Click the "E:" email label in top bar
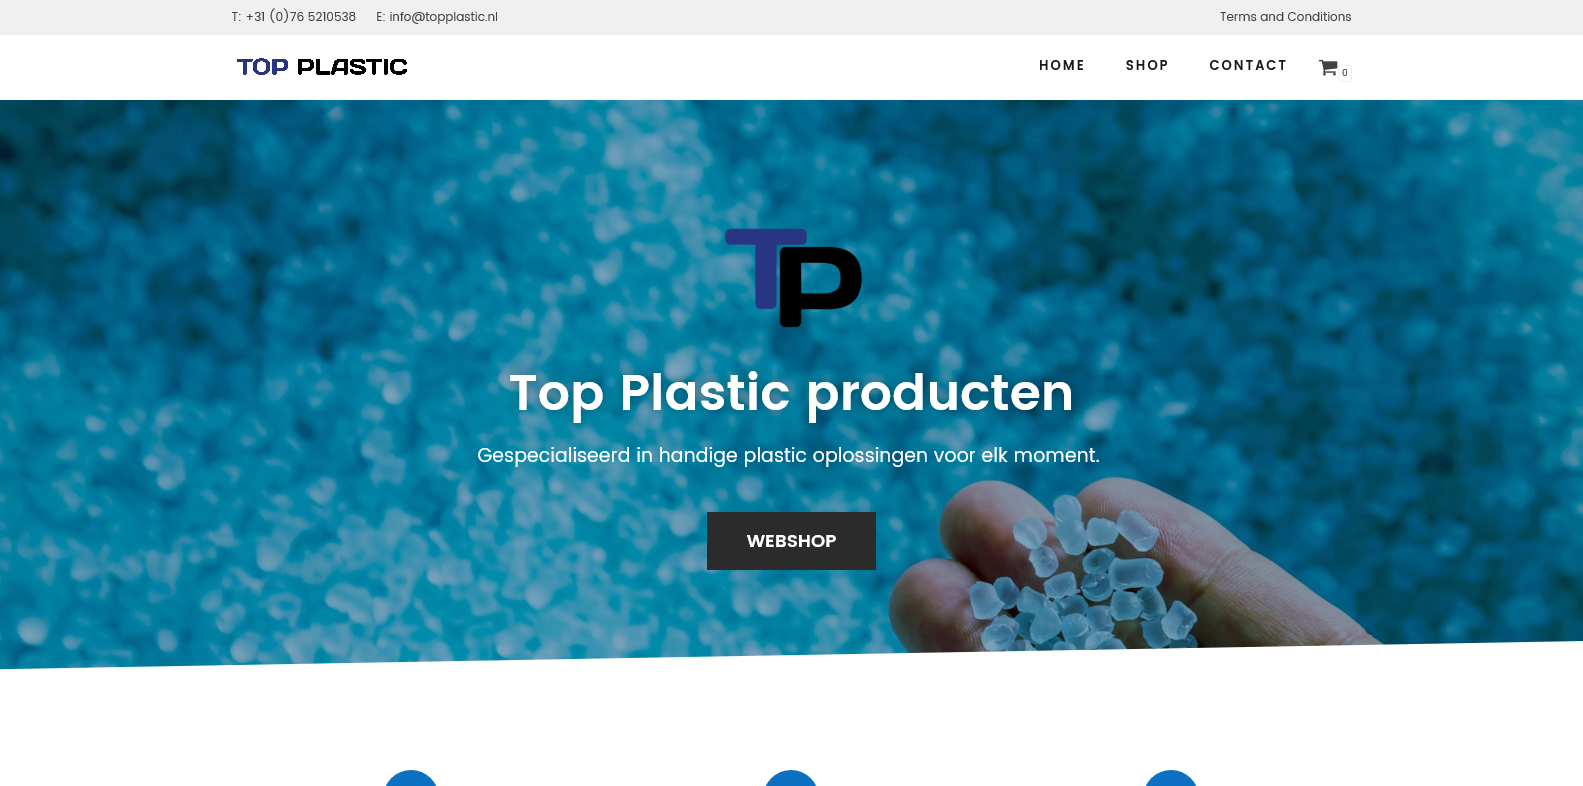This screenshot has width=1583, height=786. coord(381,17)
